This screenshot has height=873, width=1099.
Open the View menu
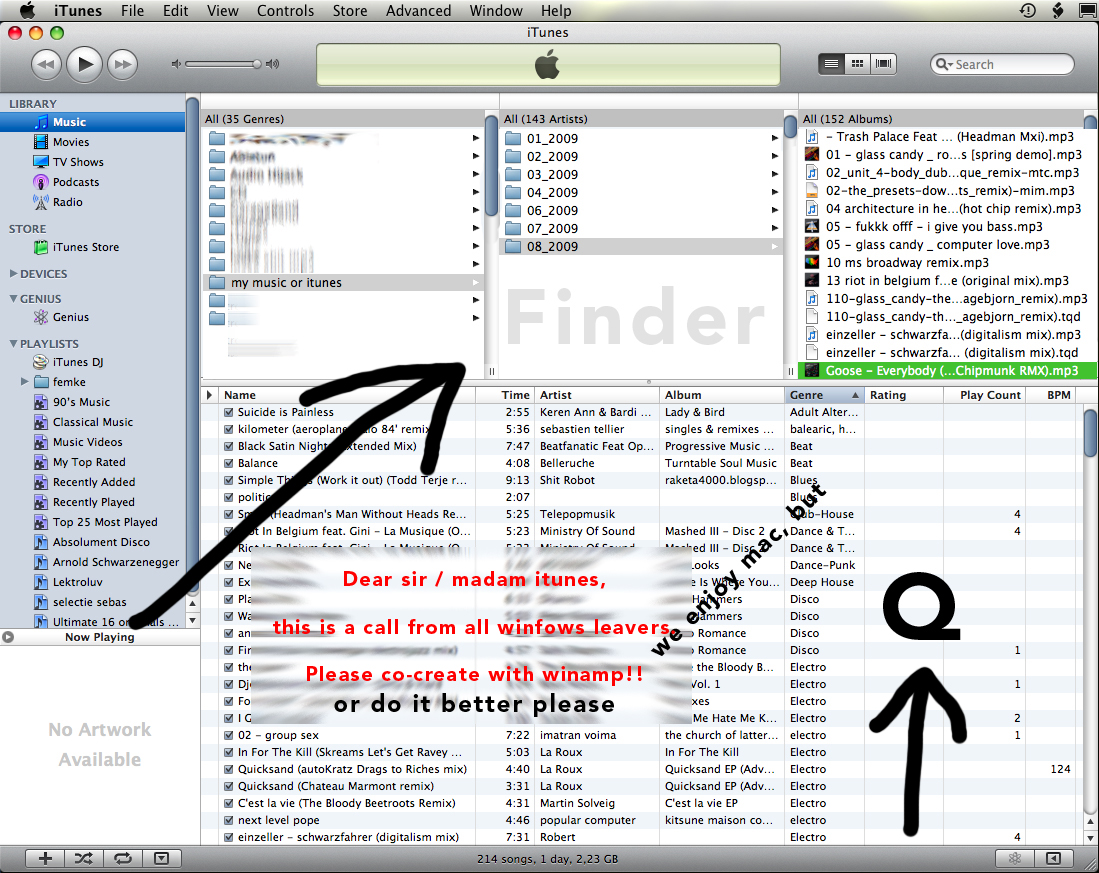pos(222,11)
